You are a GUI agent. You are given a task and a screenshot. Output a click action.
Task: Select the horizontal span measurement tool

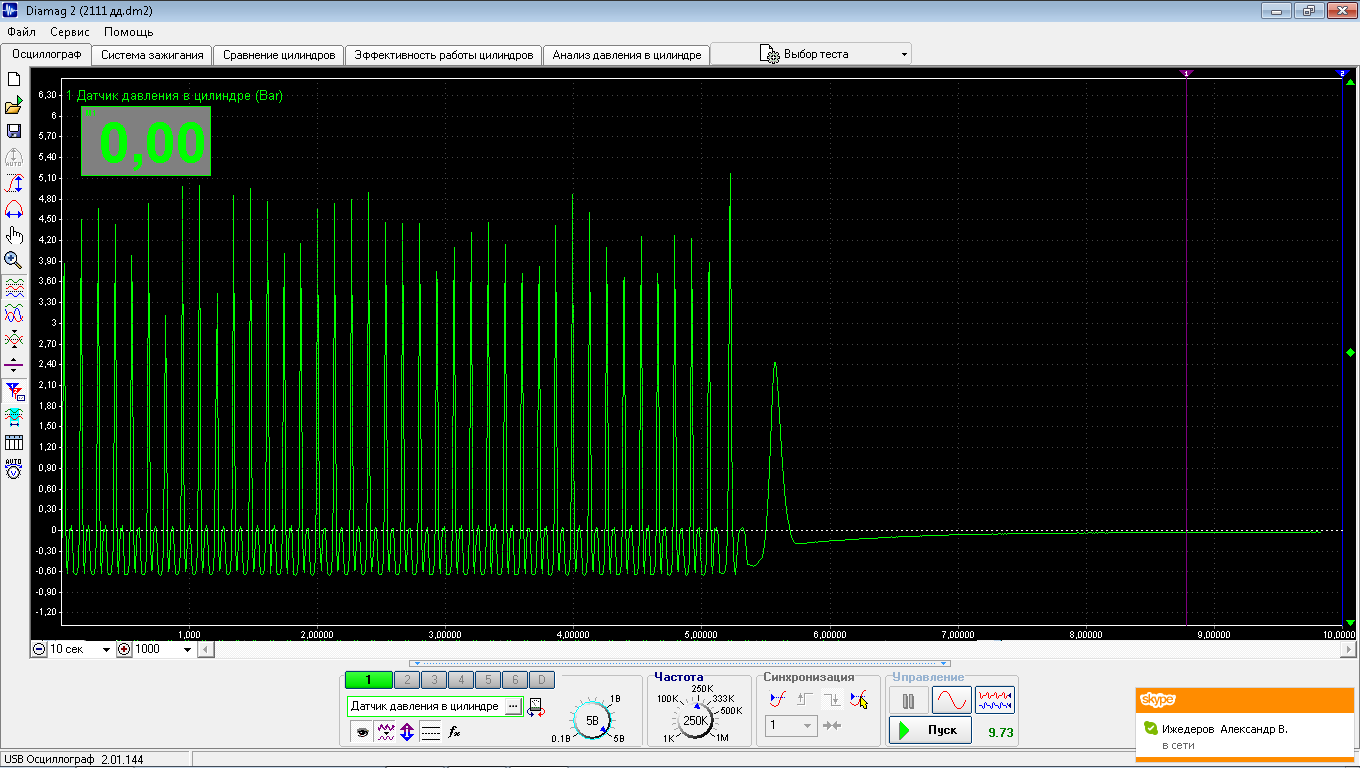click(14, 210)
